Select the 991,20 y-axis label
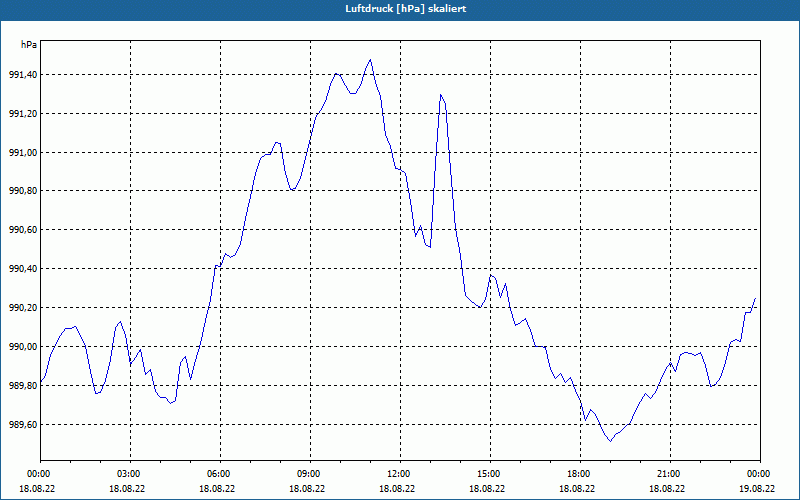The image size is (800, 500). pos(23,113)
